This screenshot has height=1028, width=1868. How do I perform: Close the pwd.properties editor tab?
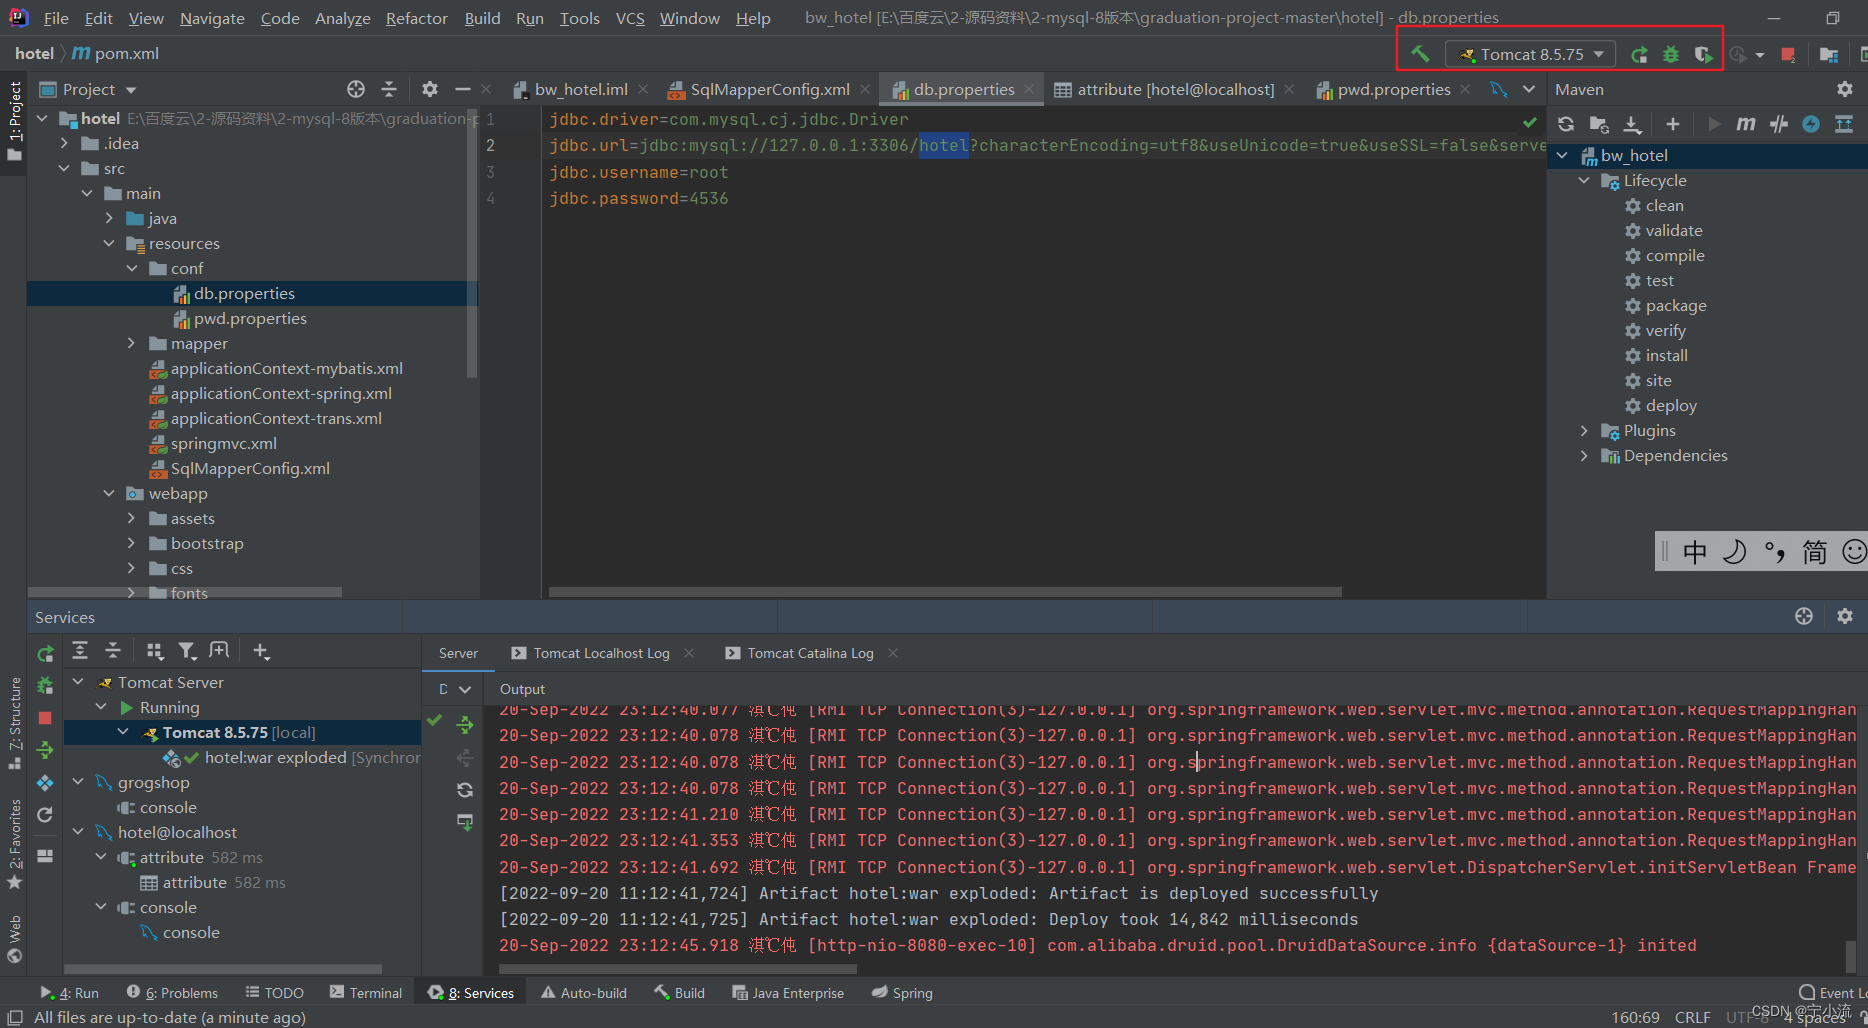(x=1465, y=89)
